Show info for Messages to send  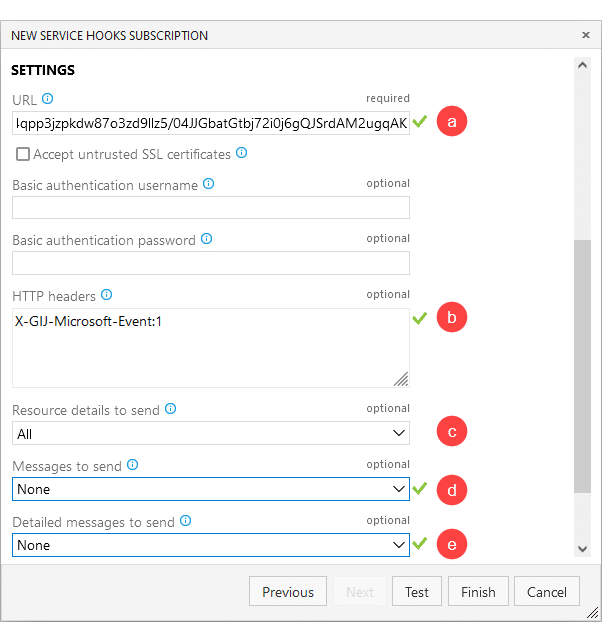coord(132,465)
